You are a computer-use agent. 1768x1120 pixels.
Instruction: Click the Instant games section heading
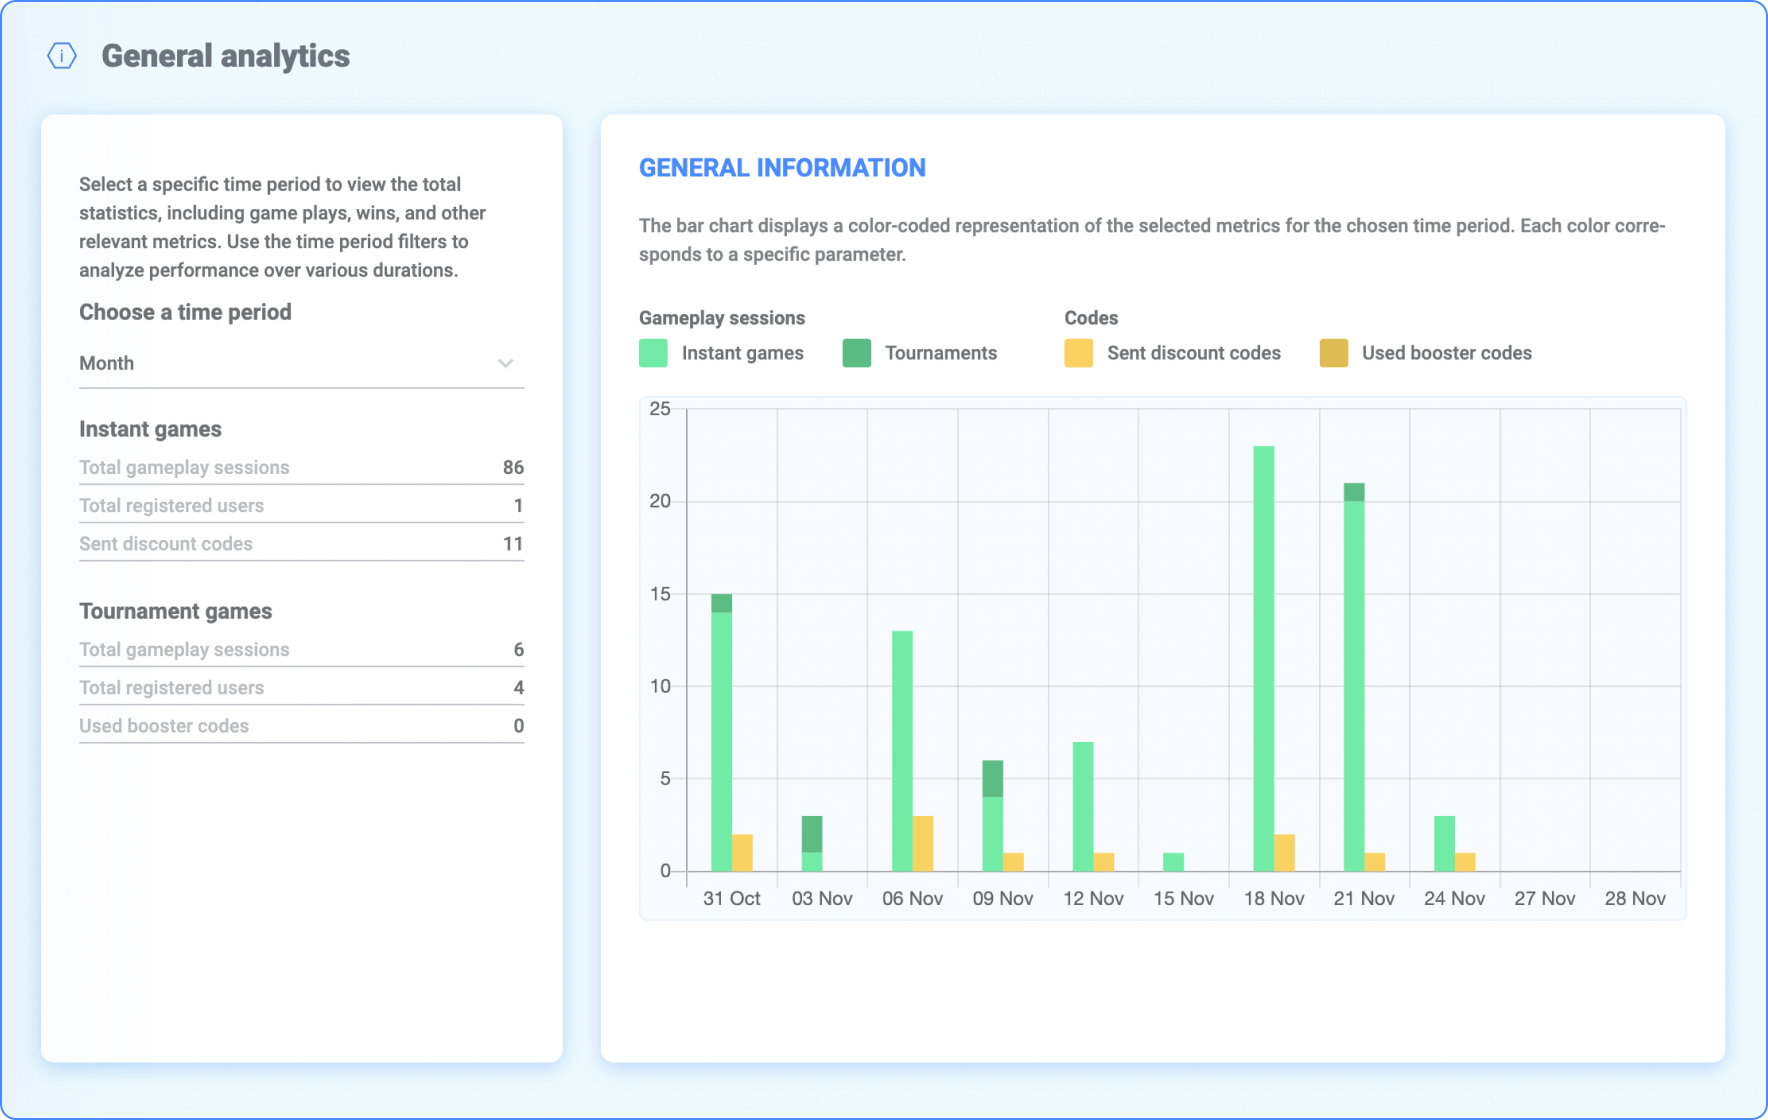[x=150, y=429]
